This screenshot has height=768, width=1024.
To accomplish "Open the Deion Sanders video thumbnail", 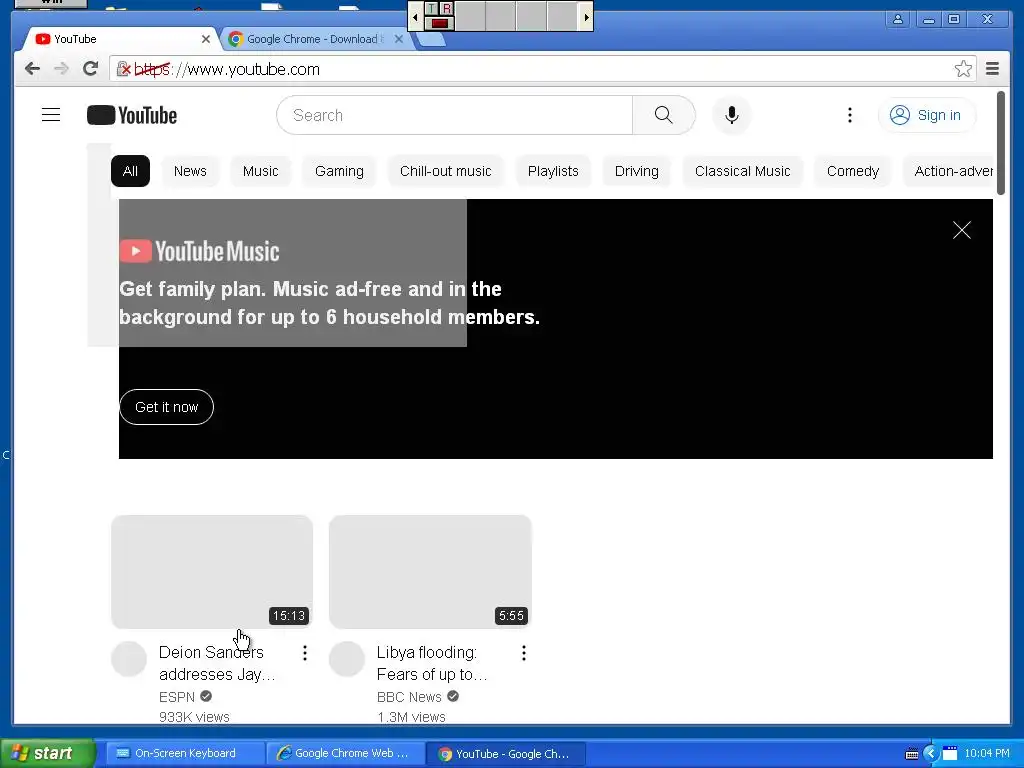I will coord(212,571).
